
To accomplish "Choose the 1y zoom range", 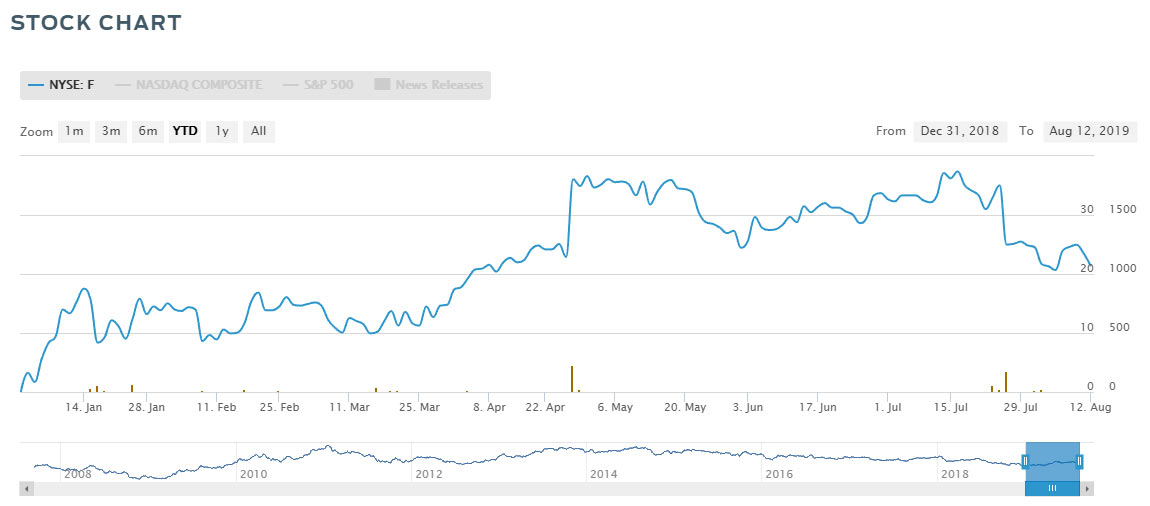I will tap(222, 131).
